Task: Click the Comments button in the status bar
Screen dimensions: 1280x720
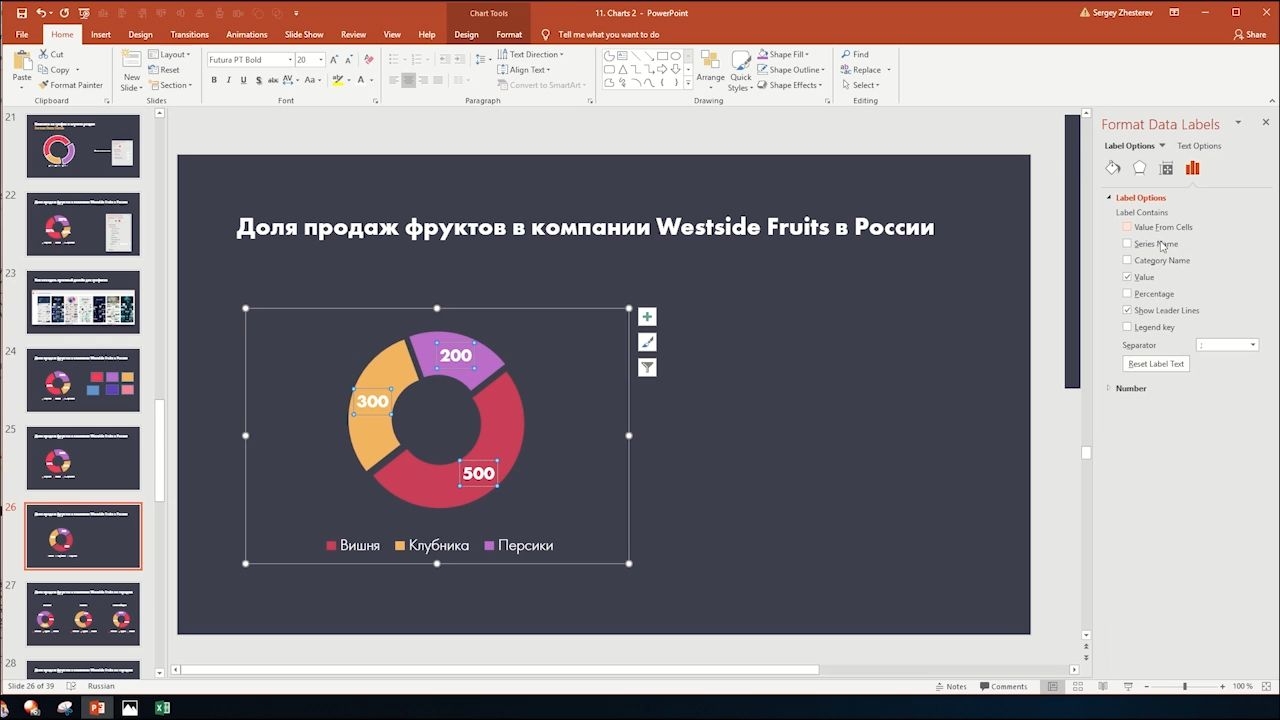Action: coord(1003,686)
